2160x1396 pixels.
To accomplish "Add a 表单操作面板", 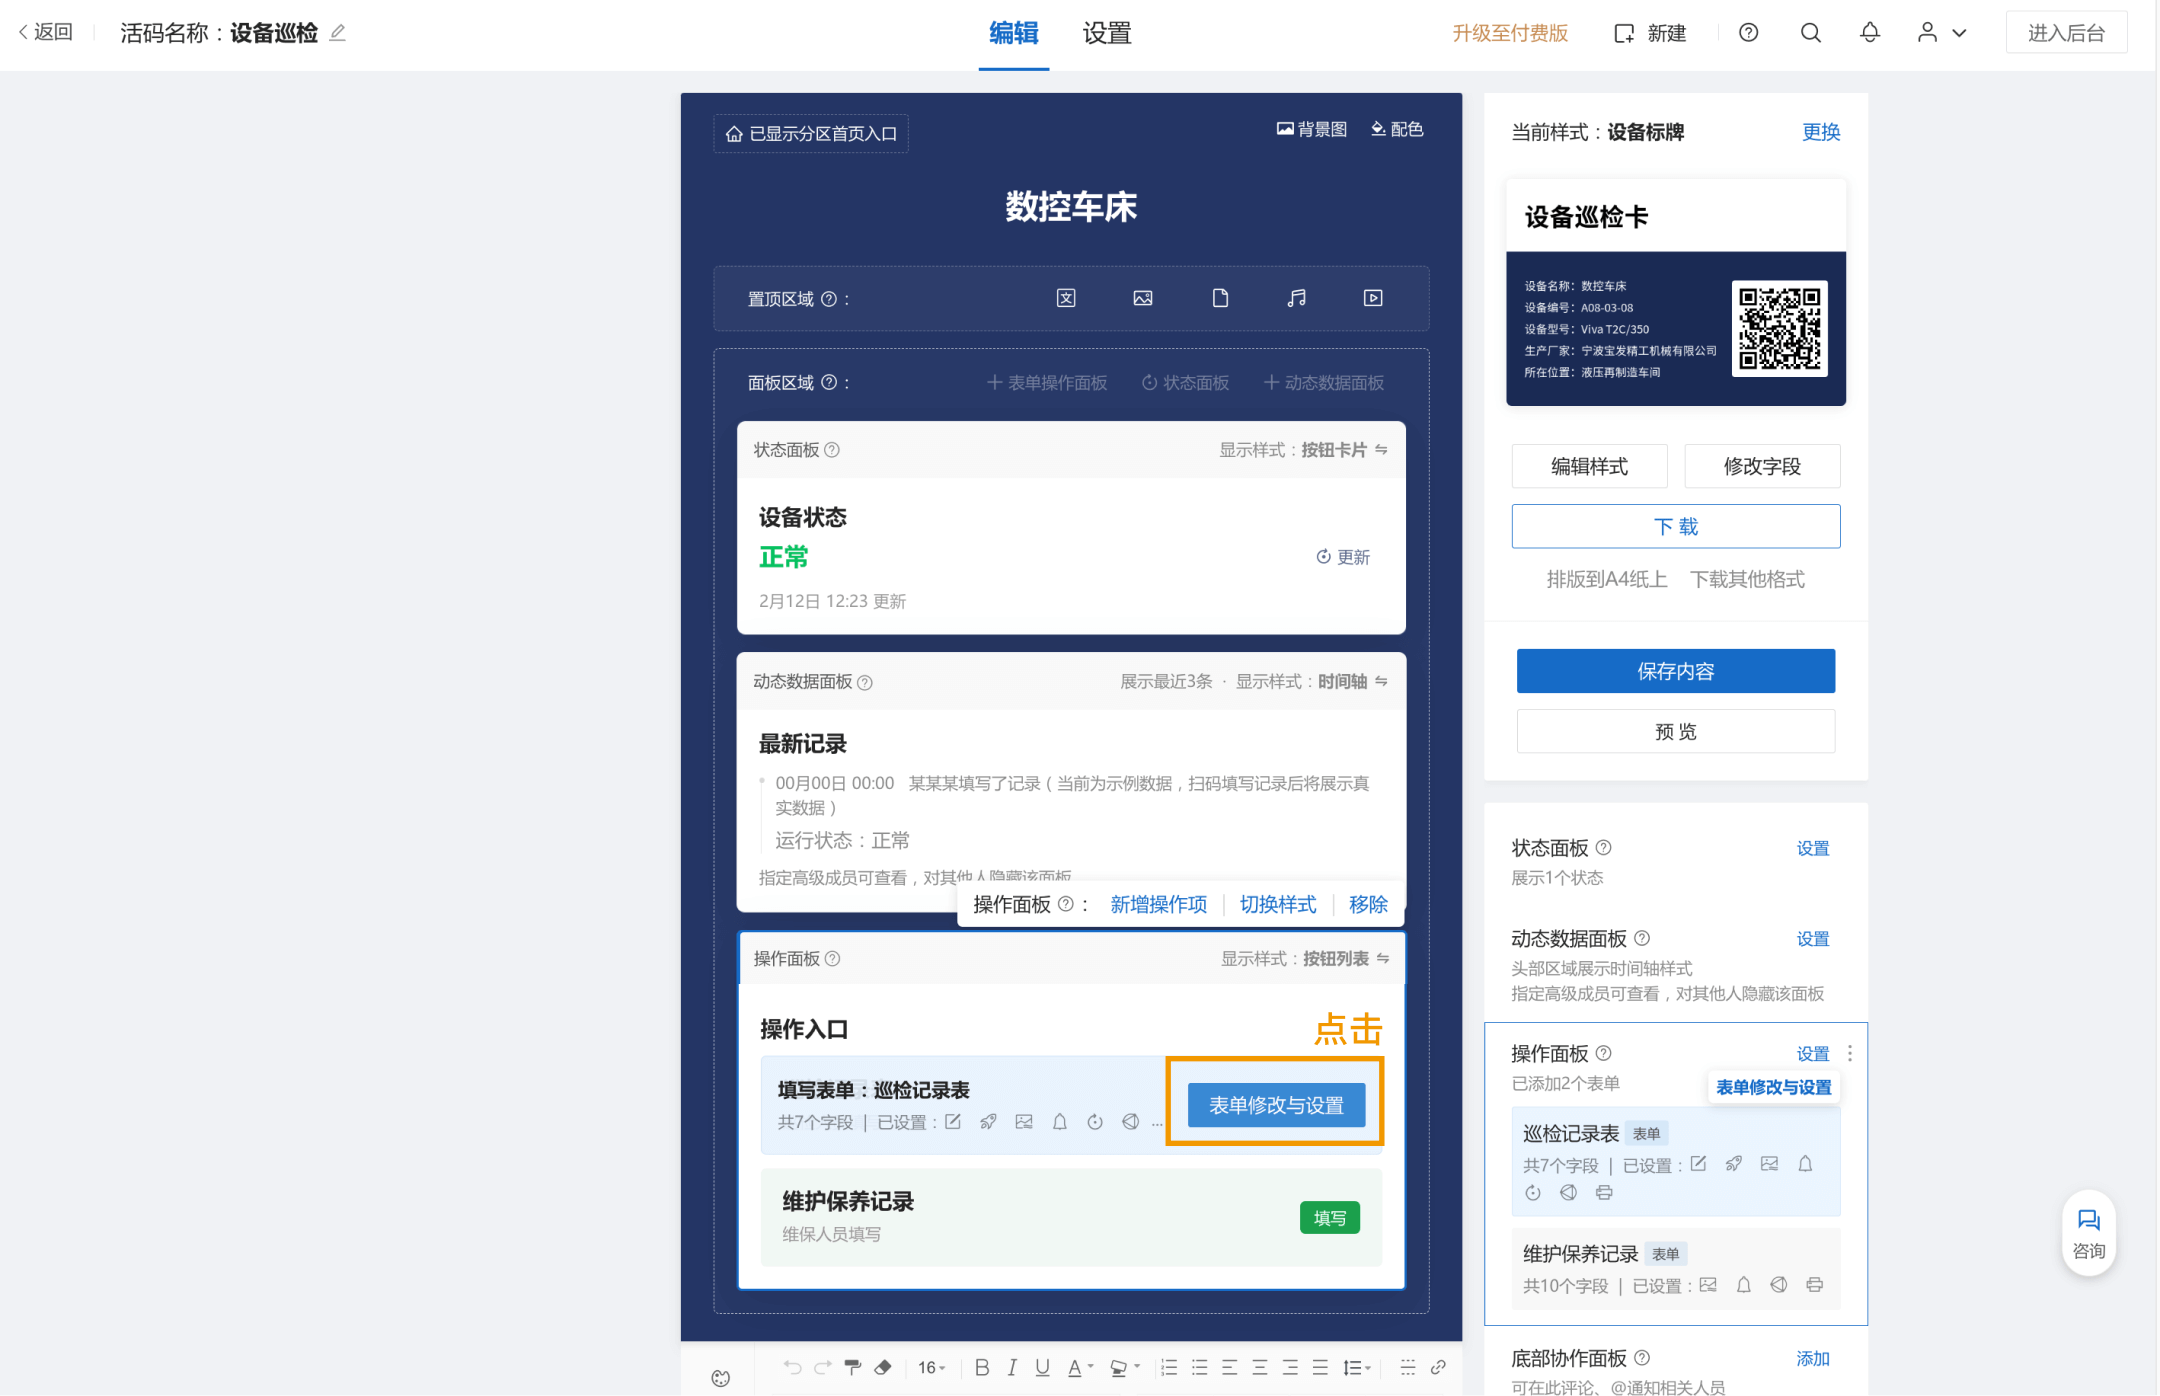I will [x=1047, y=383].
